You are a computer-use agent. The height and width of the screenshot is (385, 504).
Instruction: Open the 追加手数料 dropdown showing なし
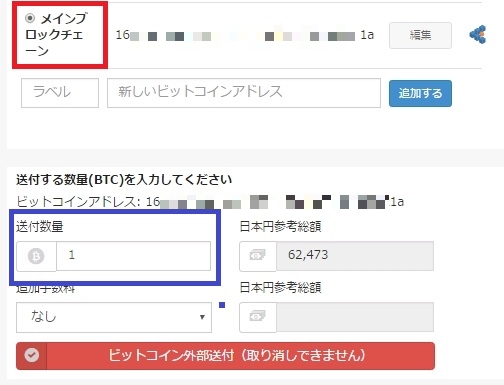[114, 317]
